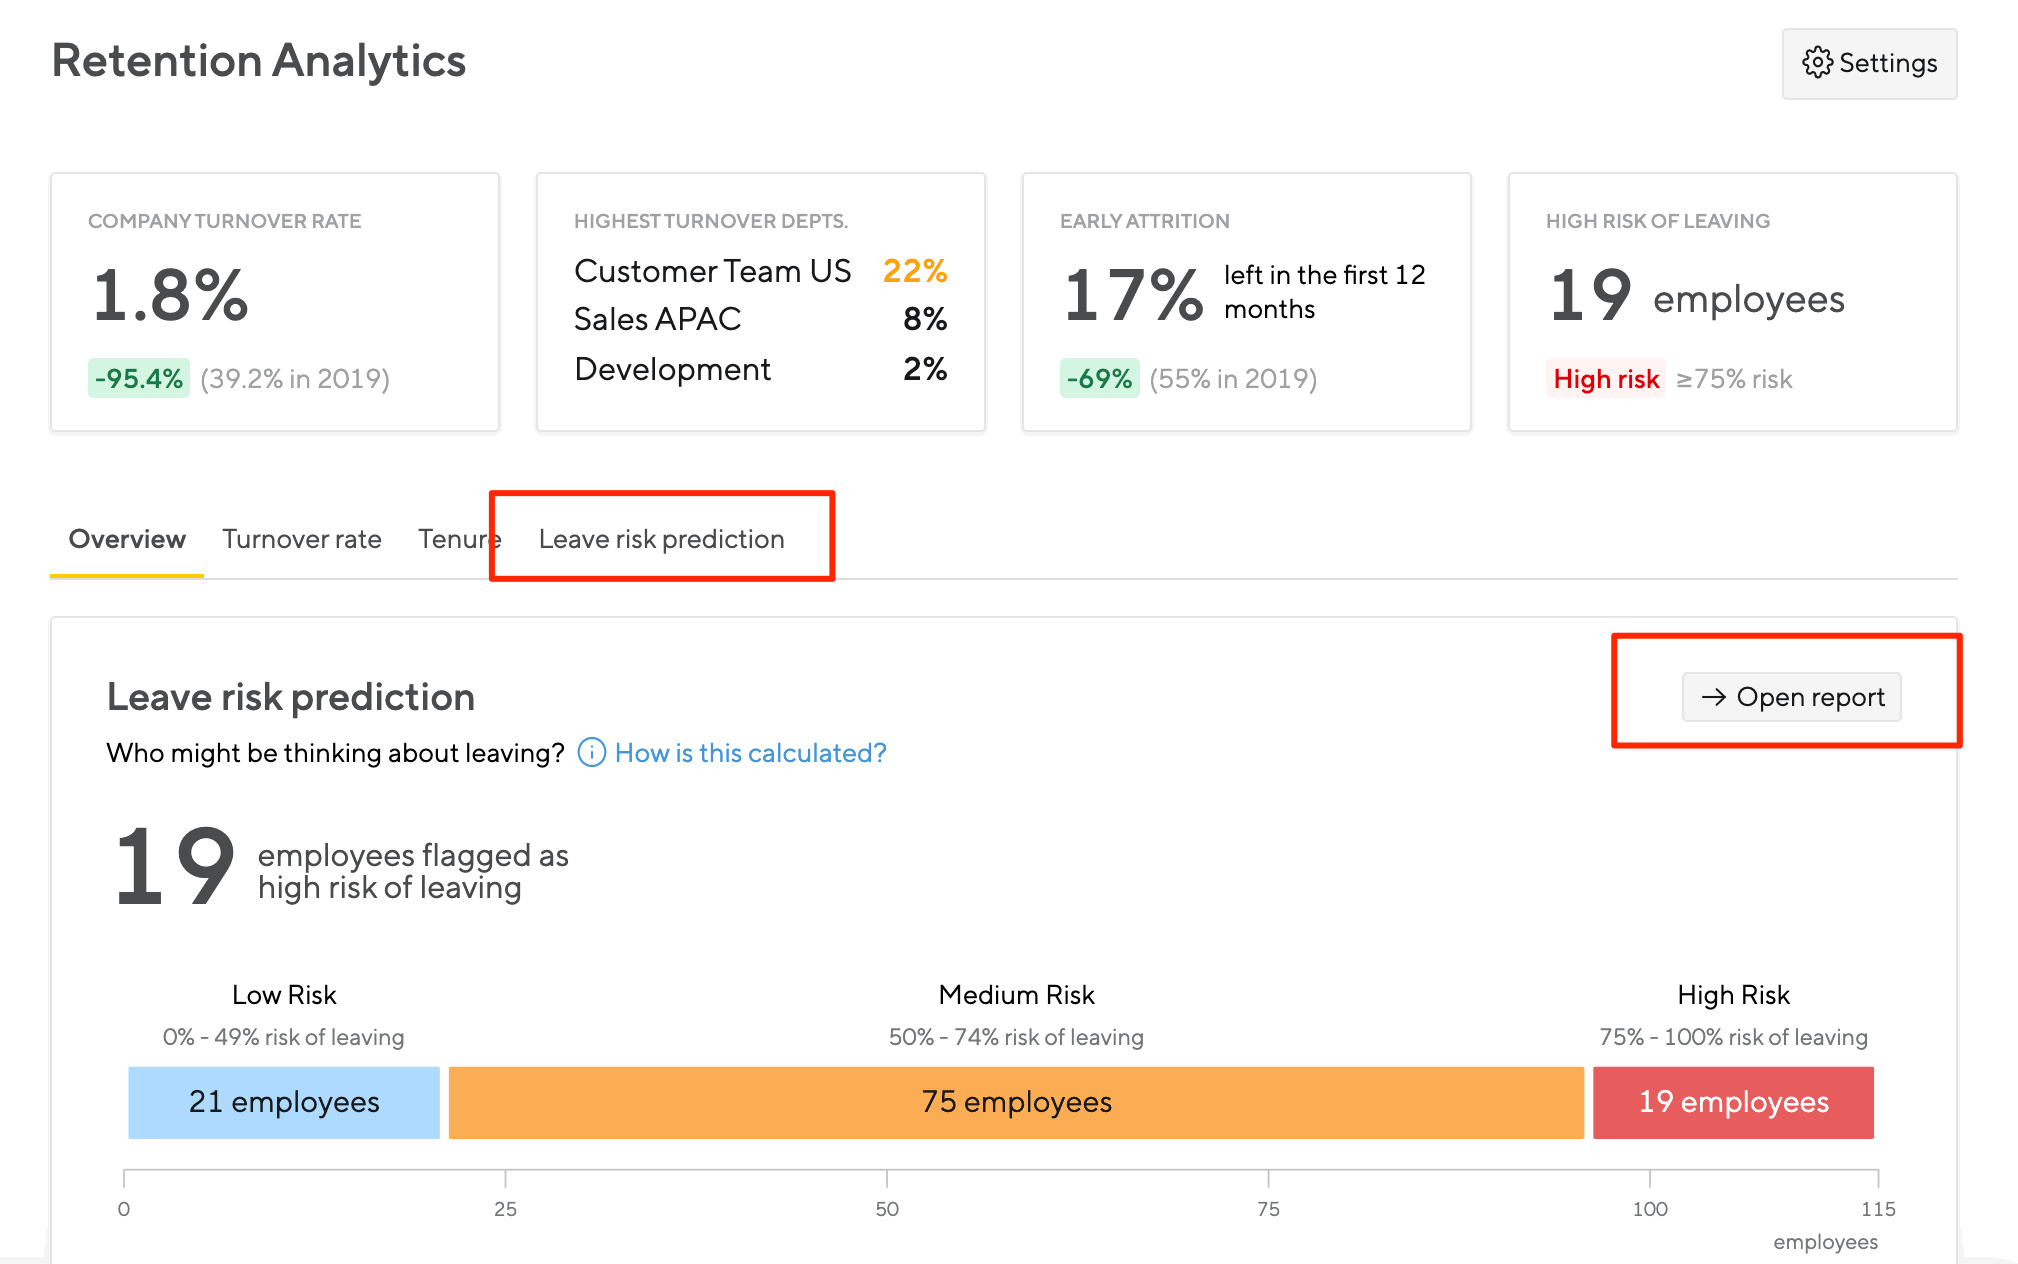The height and width of the screenshot is (1264, 2018).
Task: Open the Overview tab
Action: [x=127, y=539]
